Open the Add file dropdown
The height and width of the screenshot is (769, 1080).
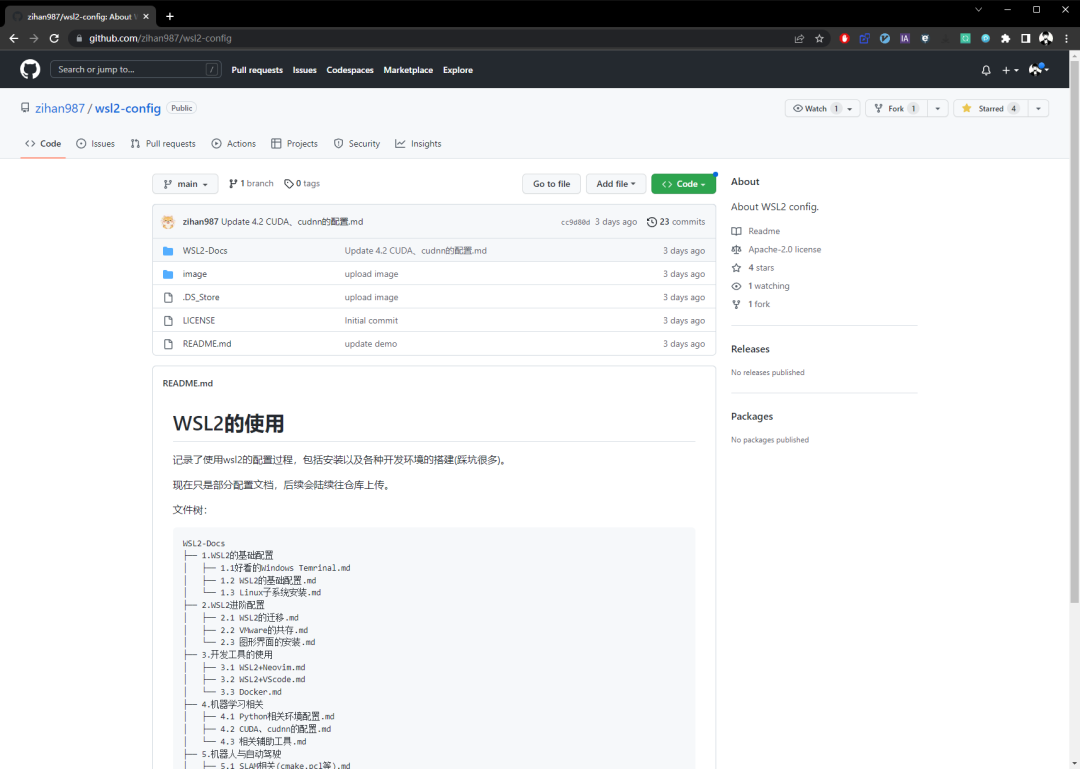(616, 184)
